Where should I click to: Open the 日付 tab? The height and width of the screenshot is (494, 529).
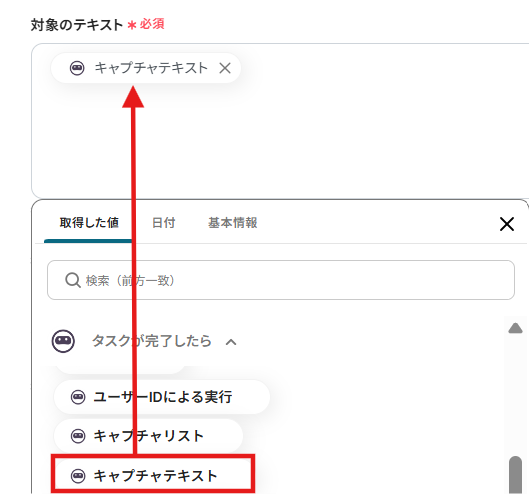(x=163, y=223)
